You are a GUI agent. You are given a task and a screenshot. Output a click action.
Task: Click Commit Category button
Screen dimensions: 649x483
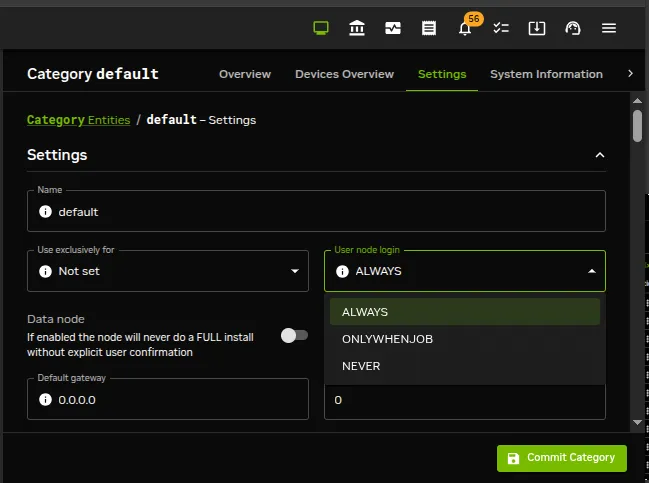562,458
